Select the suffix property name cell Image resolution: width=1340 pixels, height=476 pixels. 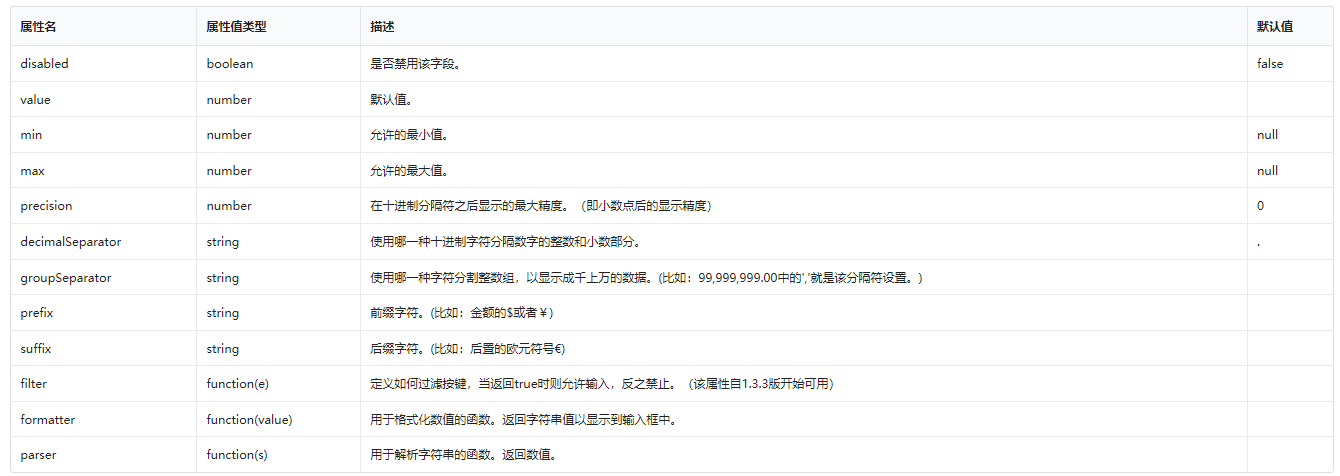(x=37, y=348)
